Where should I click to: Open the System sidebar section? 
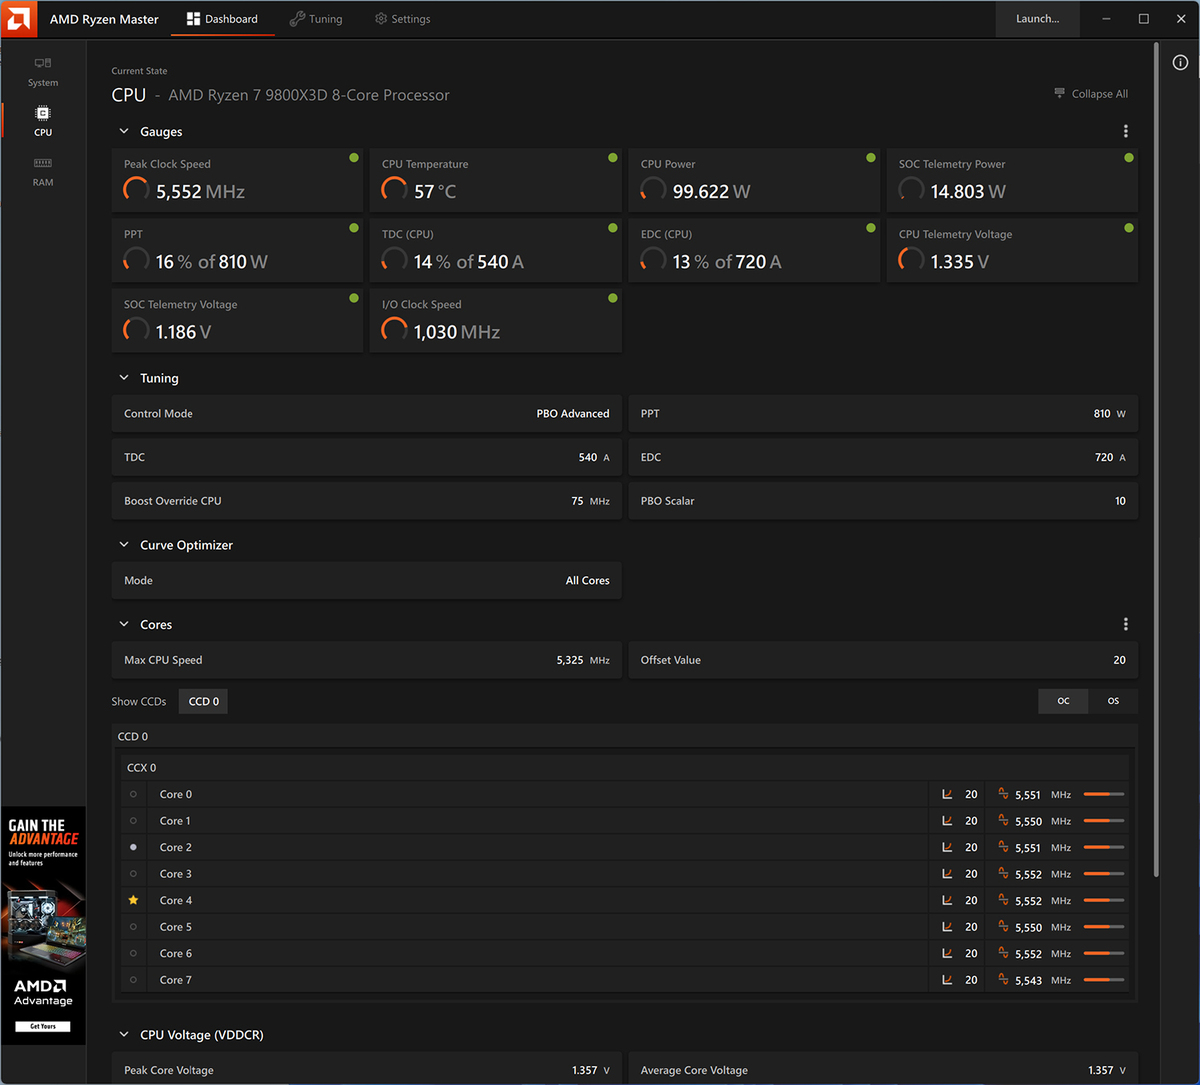pyautogui.click(x=43, y=71)
